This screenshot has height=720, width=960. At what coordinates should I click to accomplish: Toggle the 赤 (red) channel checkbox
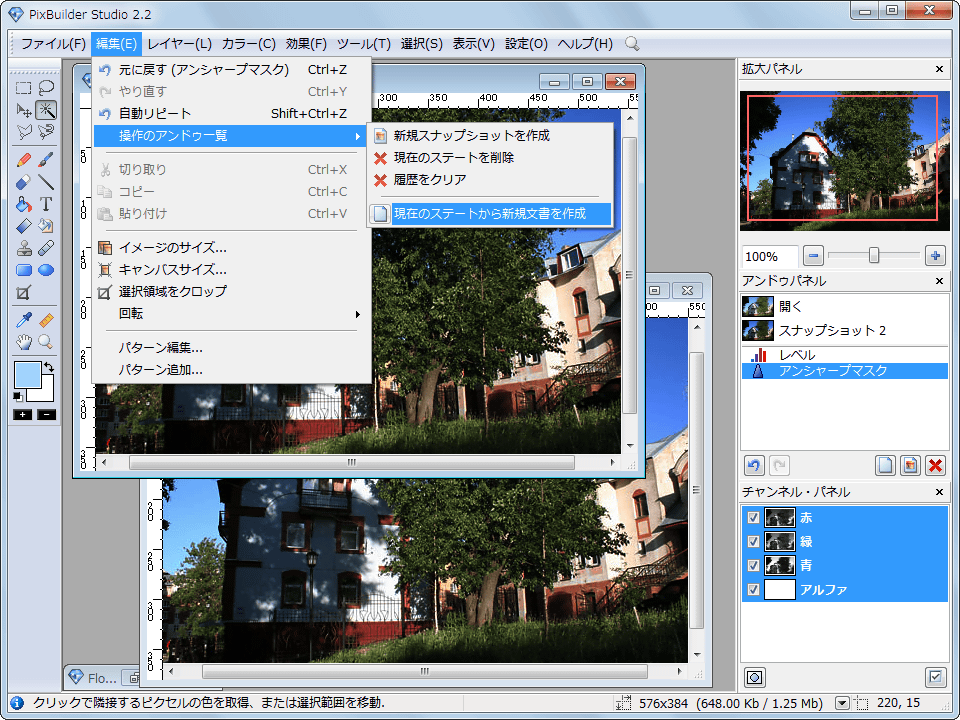pyautogui.click(x=754, y=518)
